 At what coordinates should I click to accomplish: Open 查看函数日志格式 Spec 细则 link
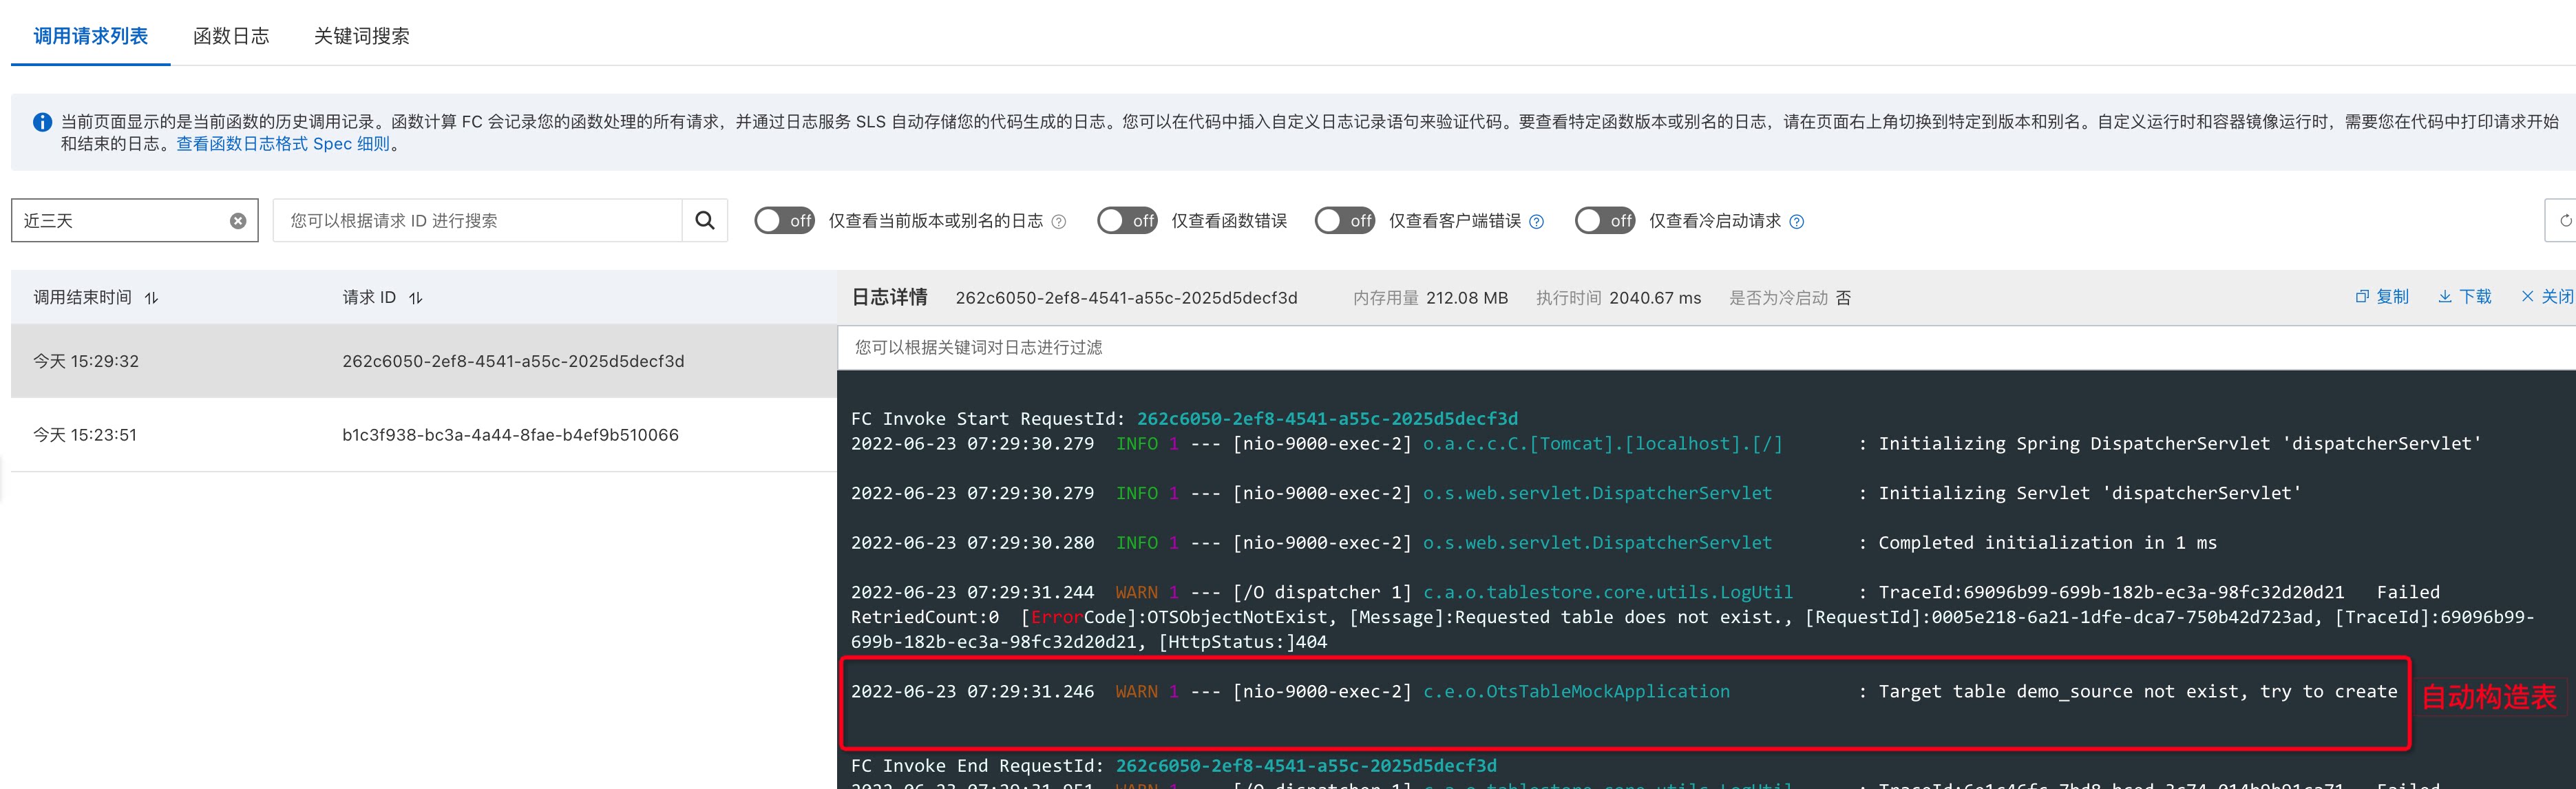click(x=283, y=144)
